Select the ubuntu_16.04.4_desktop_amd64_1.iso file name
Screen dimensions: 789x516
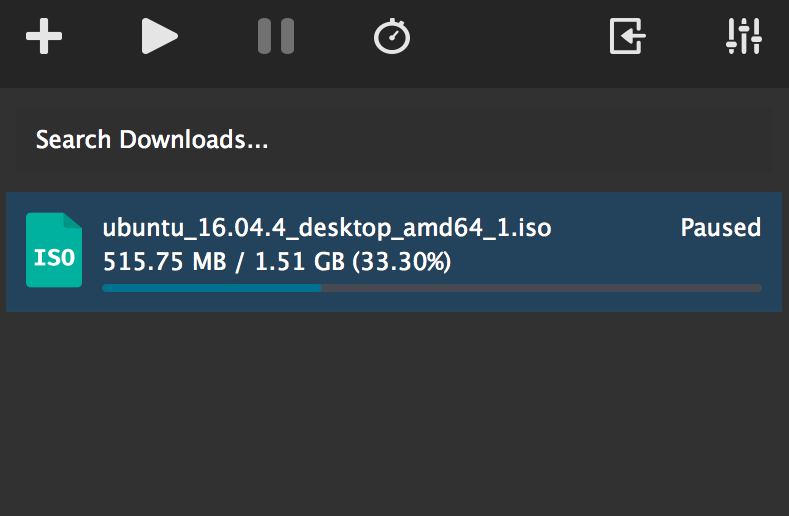327,228
